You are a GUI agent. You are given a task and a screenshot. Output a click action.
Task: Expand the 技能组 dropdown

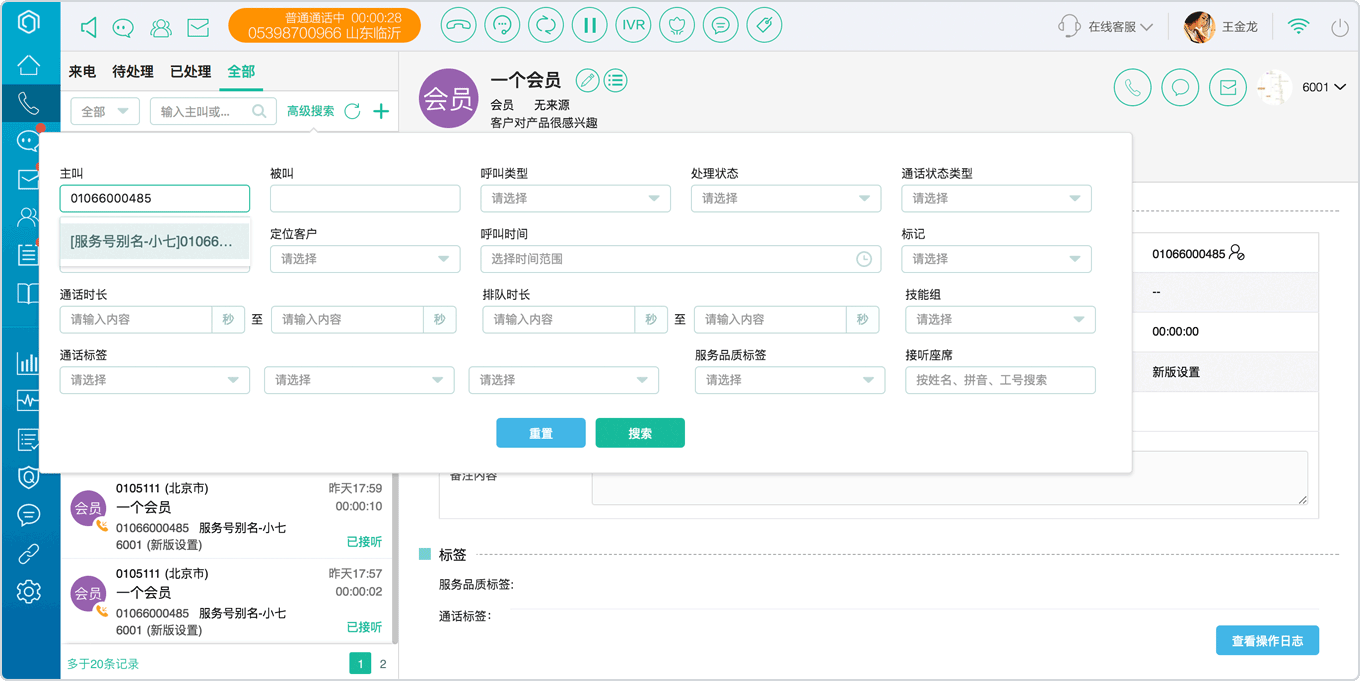click(1000, 319)
